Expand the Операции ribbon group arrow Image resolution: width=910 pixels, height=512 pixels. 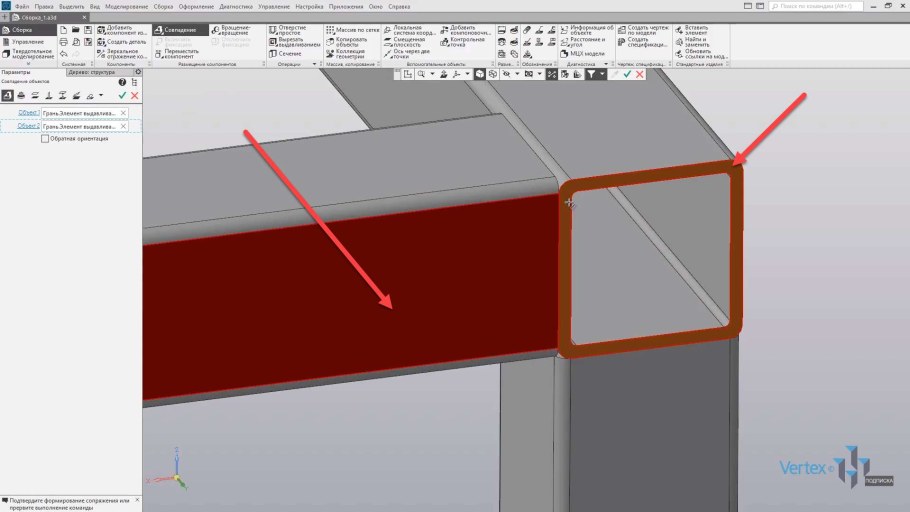pos(314,64)
